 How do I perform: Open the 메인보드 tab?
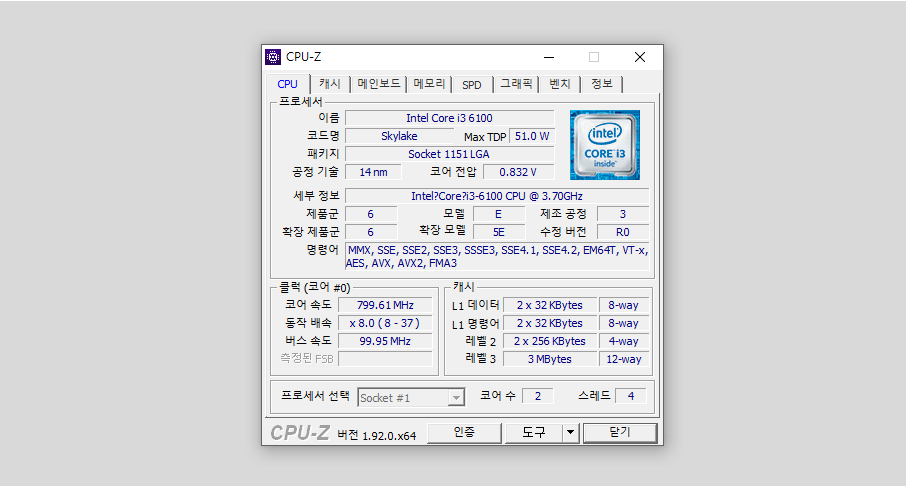click(379, 84)
